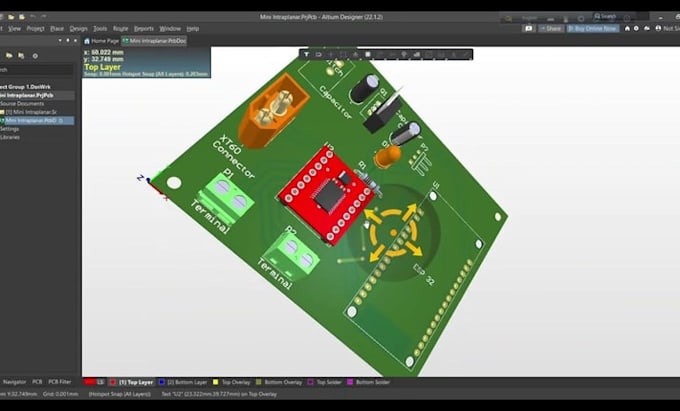Viewport: 680px width, 411px height.
Task: Click the blue Bottom Layer color swatch
Action: point(162,382)
